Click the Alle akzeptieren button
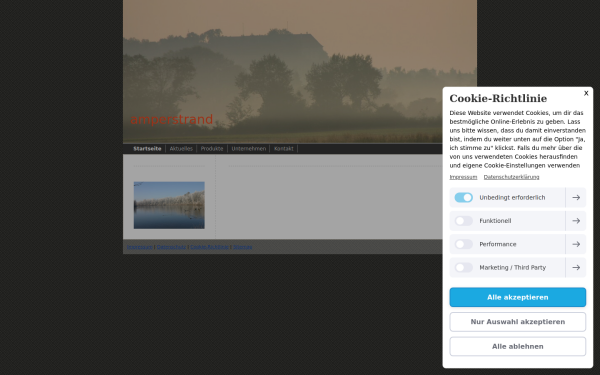Image resolution: width=600 pixels, height=375 pixels. point(517,297)
